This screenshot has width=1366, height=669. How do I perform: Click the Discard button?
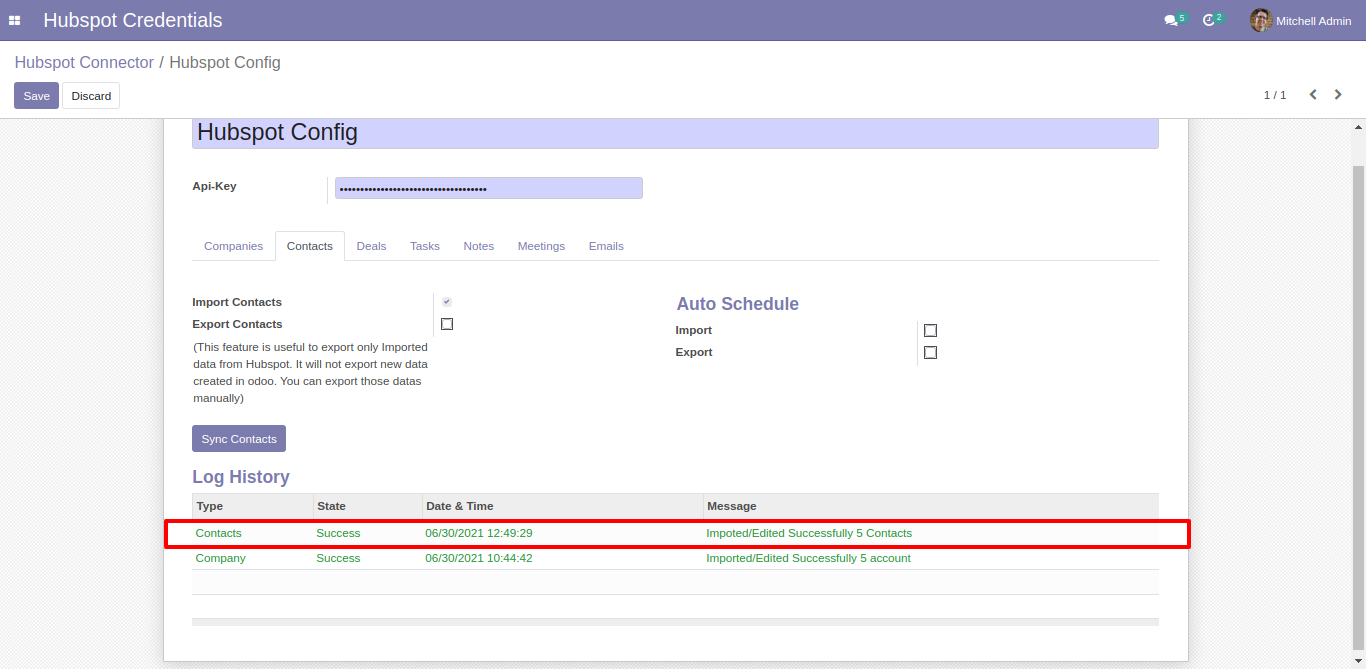[91, 96]
